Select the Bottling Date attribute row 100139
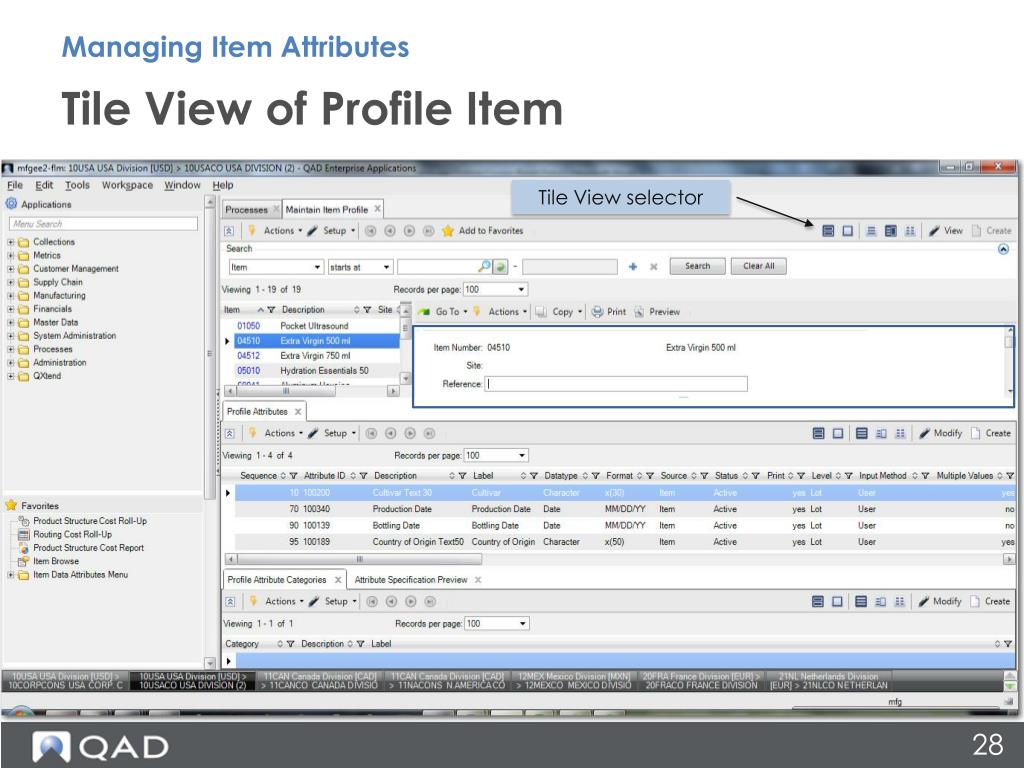This screenshot has height=768, width=1024. tap(624, 526)
